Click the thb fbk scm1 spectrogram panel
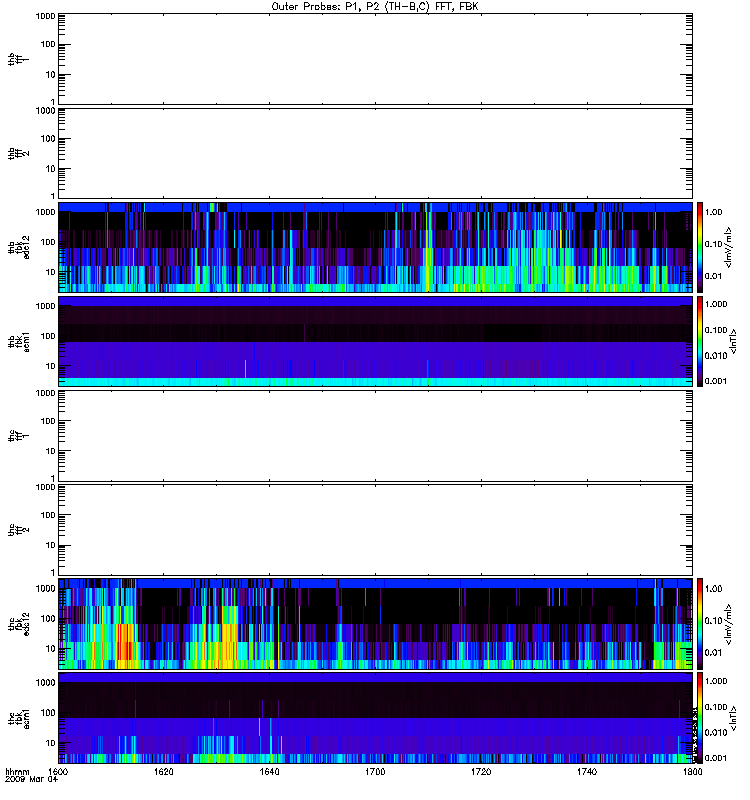The width and height of the screenshot is (750, 800). [375, 341]
